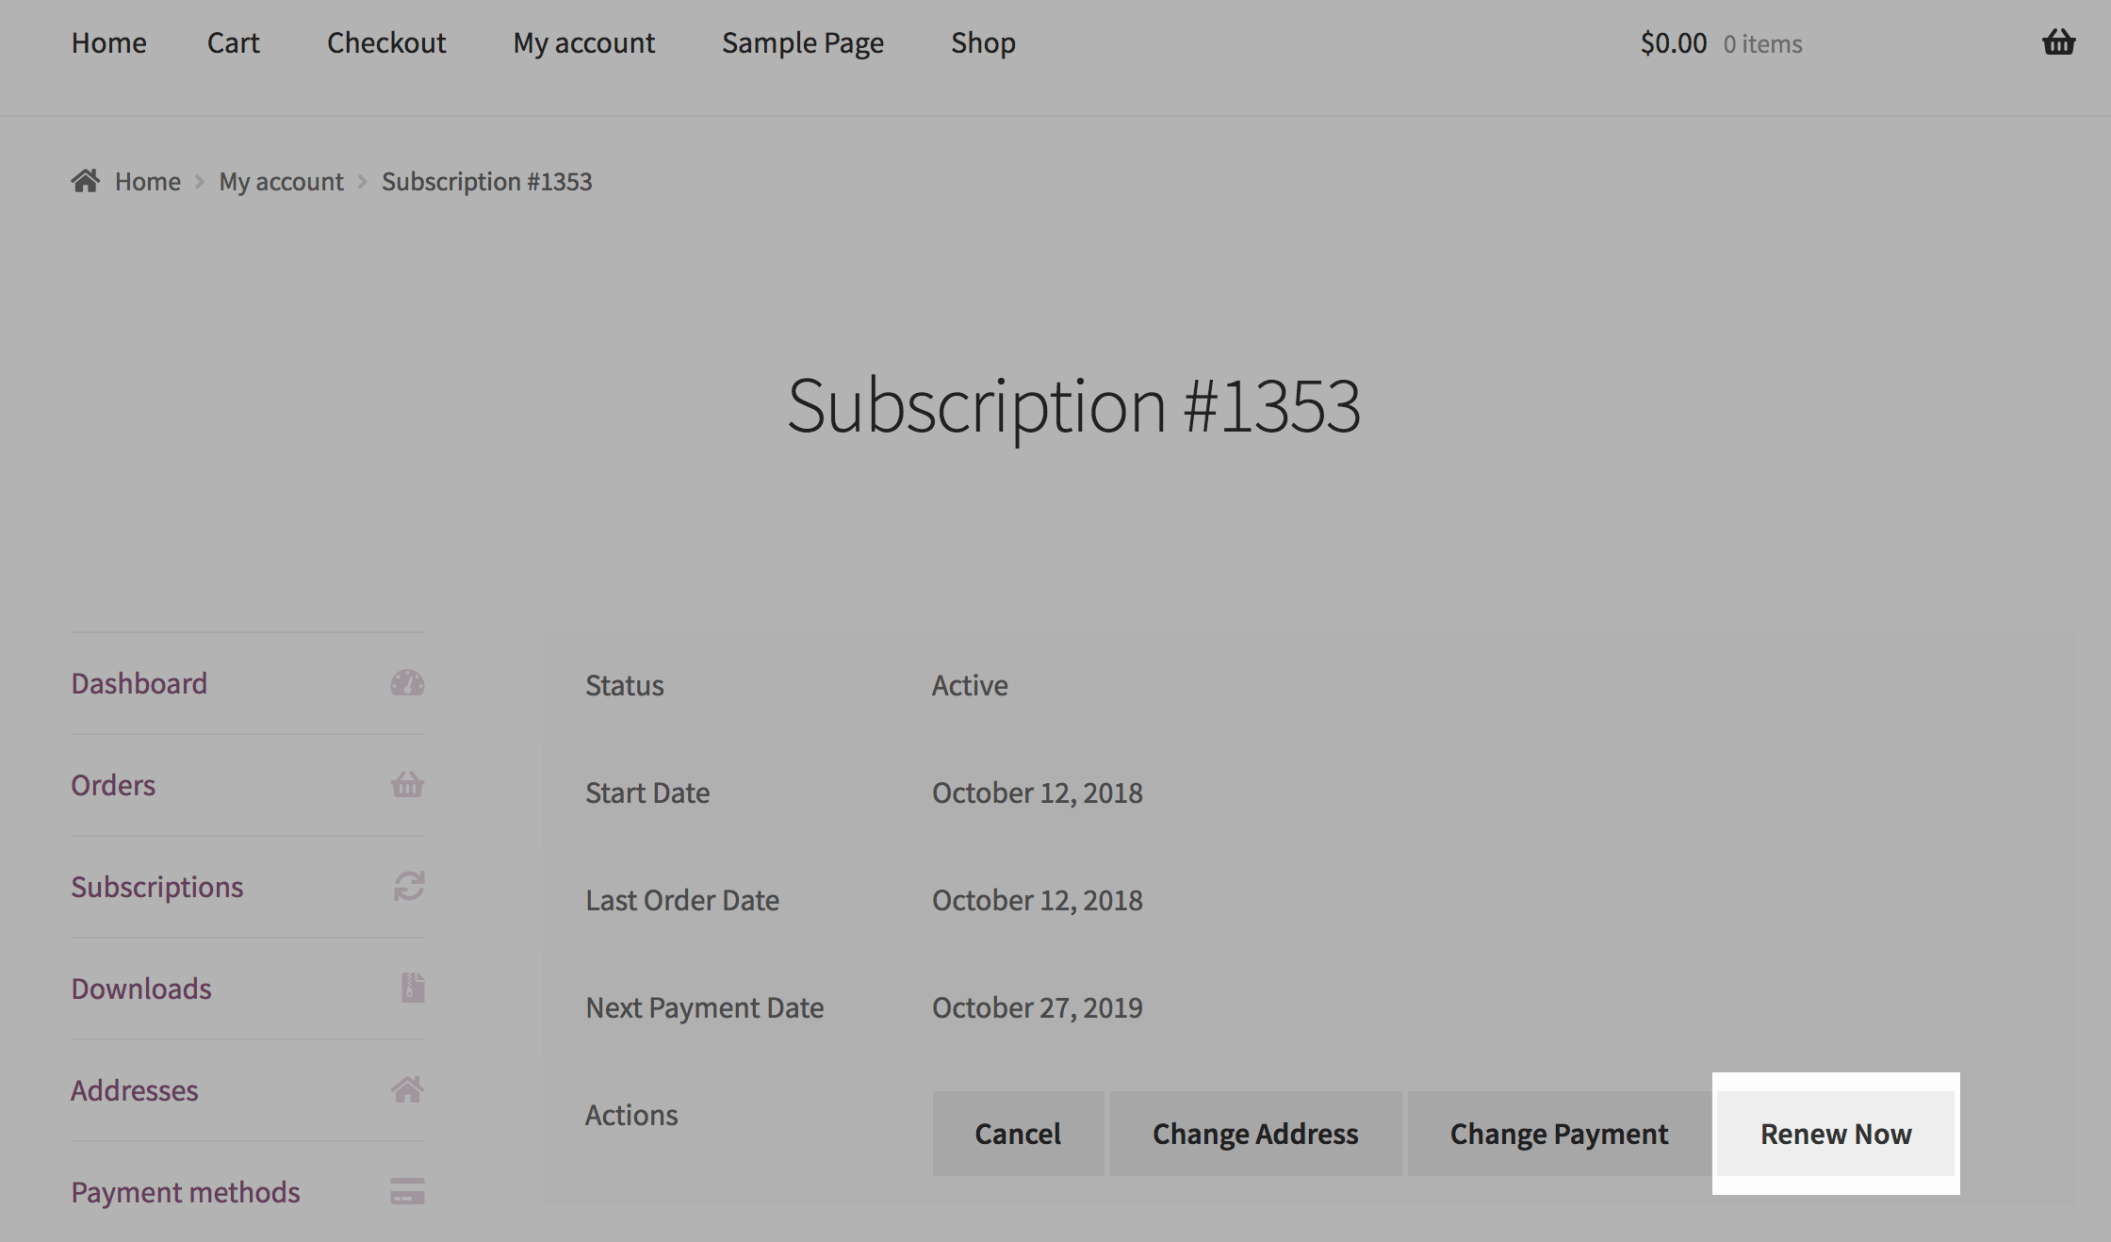Click Change Payment for this subscription
The width and height of the screenshot is (2111, 1242).
pyautogui.click(x=1558, y=1134)
